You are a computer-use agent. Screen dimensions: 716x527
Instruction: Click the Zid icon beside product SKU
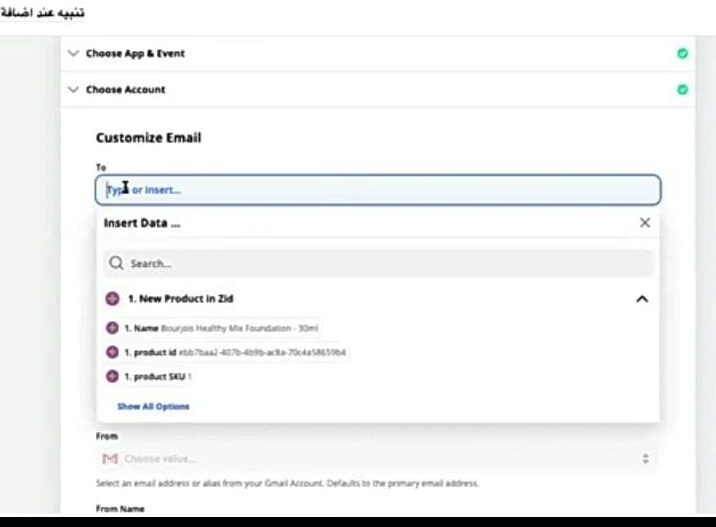tap(112, 376)
